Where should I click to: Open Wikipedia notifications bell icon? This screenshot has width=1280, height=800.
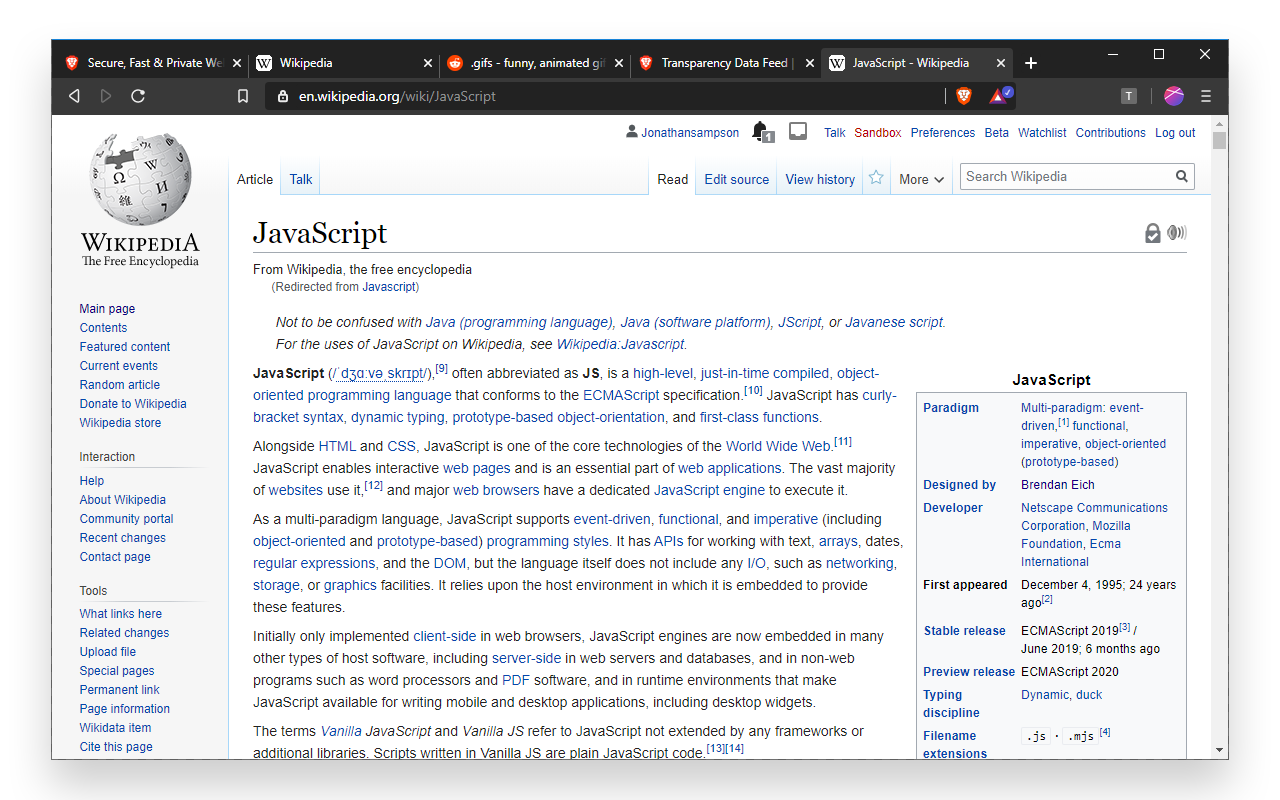click(761, 131)
